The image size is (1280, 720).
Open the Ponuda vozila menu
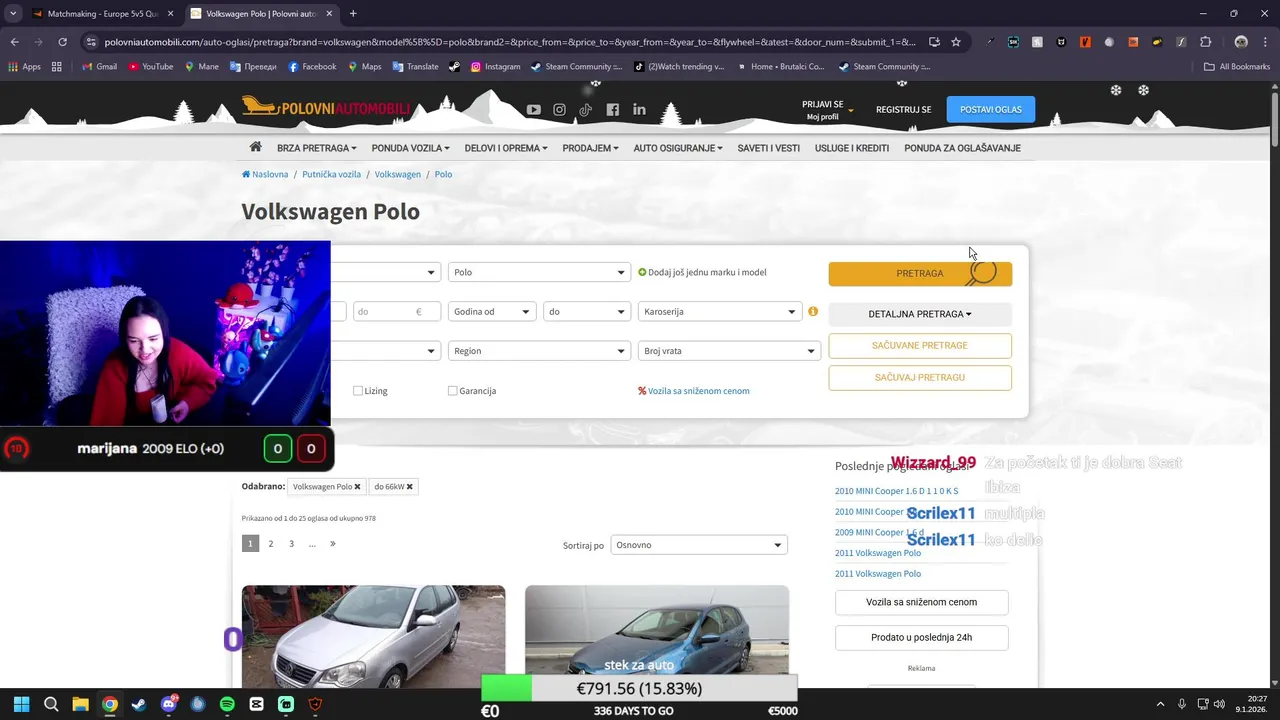[x=410, y=148]
